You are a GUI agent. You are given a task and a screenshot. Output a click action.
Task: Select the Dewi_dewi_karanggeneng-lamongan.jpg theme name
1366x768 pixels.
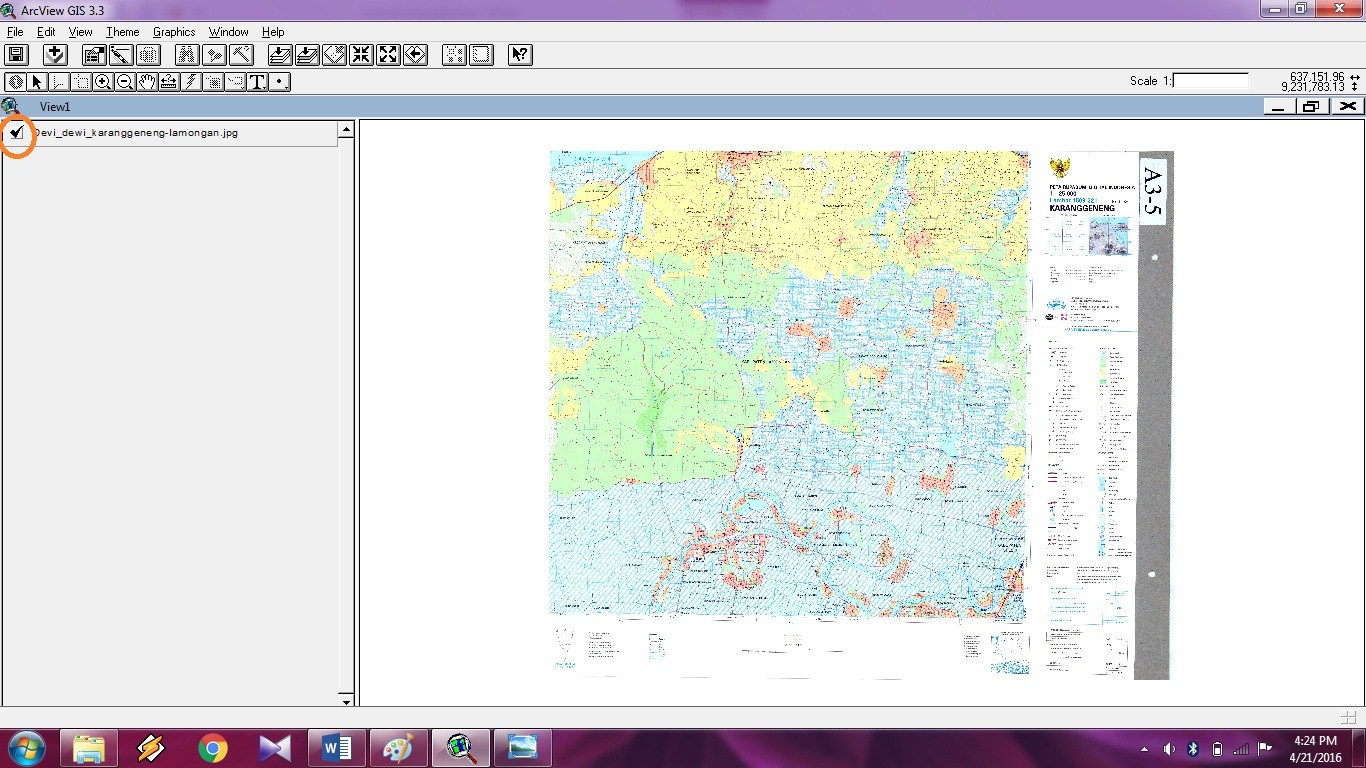135,132
